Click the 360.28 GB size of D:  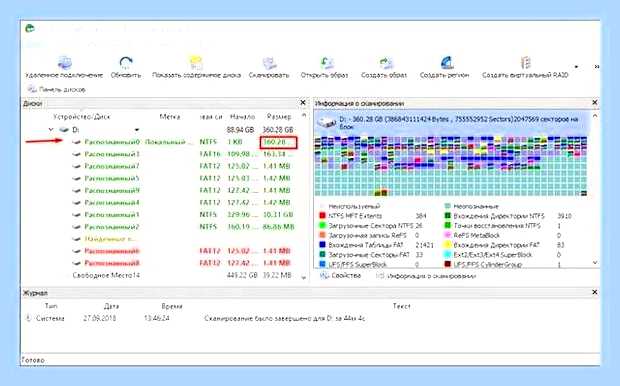coord(278,130)
